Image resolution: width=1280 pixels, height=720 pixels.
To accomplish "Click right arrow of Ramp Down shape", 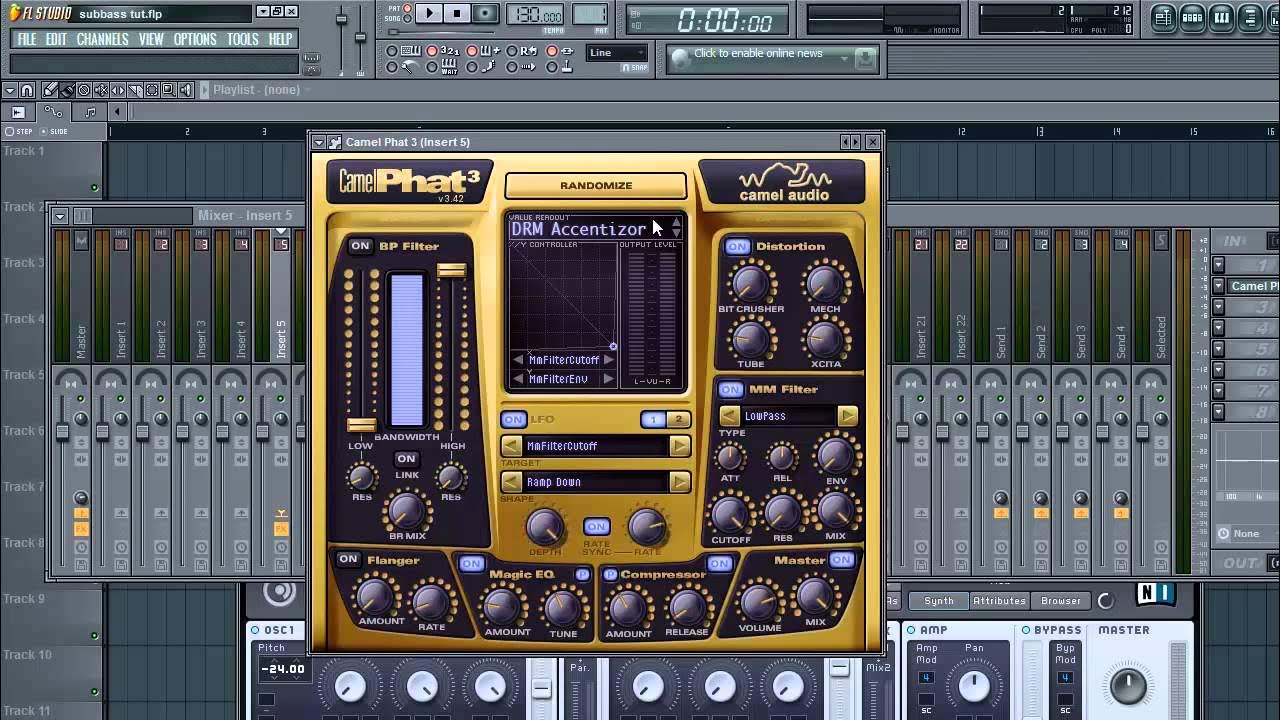I will [x=680, y=482].
